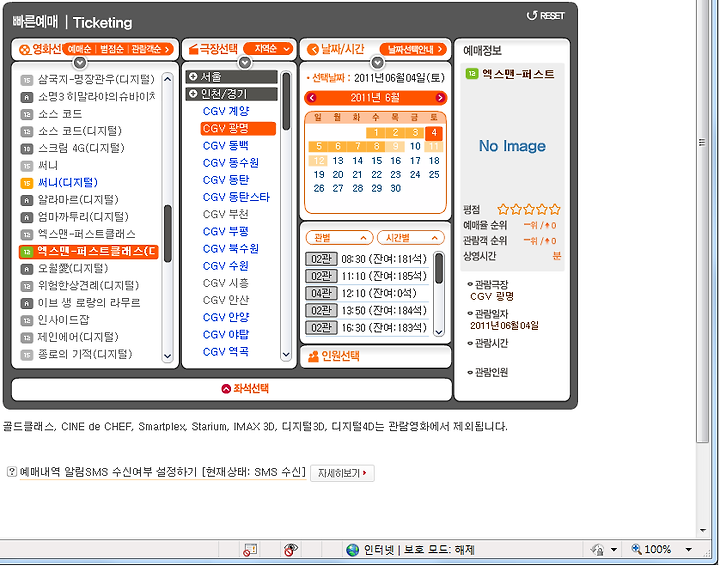Click the internet zone globe icon
Screen dimensions: 720x566
[x=352, y=549]
